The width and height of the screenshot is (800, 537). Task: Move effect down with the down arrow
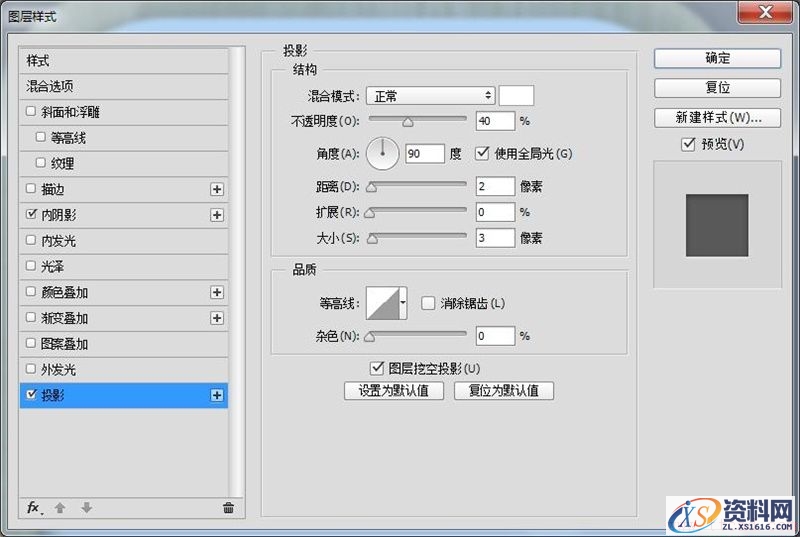coord(87,507)
